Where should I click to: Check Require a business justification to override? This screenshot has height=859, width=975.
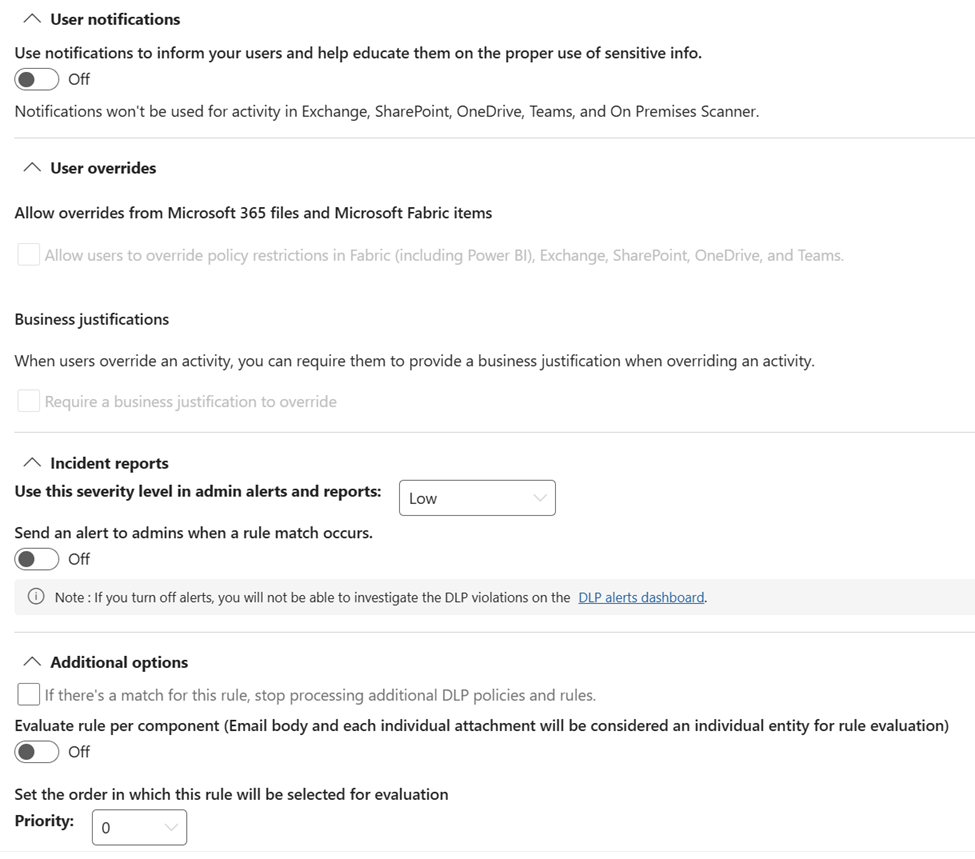(x=29, y=401)
